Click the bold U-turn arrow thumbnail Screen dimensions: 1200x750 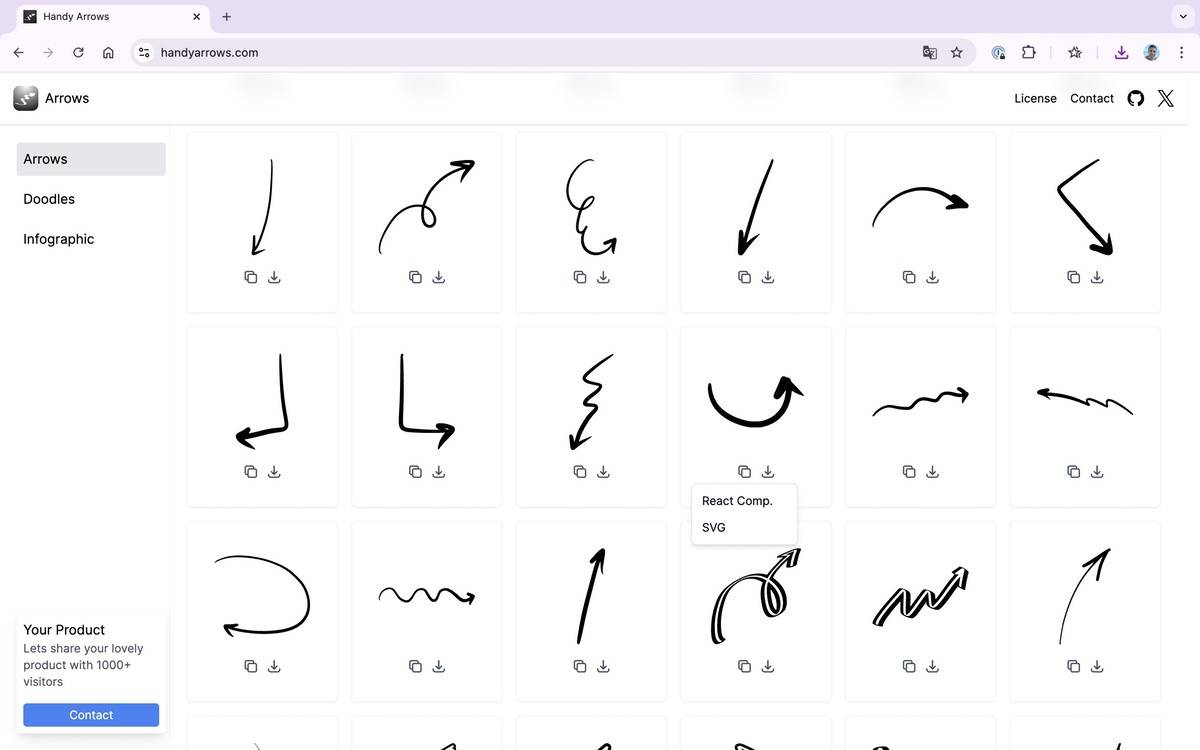pos(755,400)
